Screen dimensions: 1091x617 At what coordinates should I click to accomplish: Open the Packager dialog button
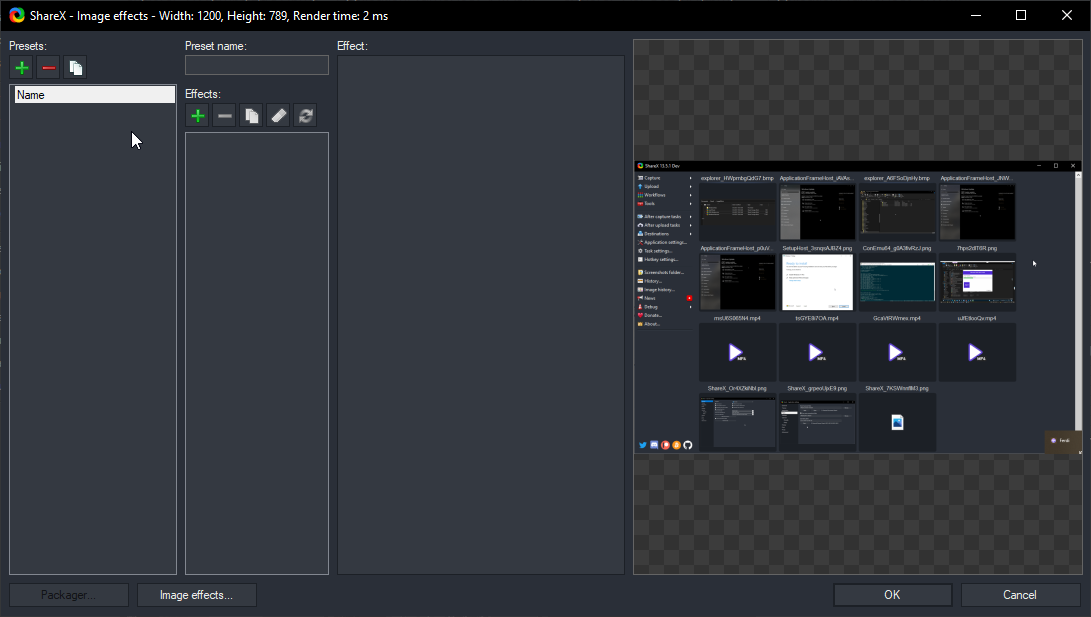point(68,595)
